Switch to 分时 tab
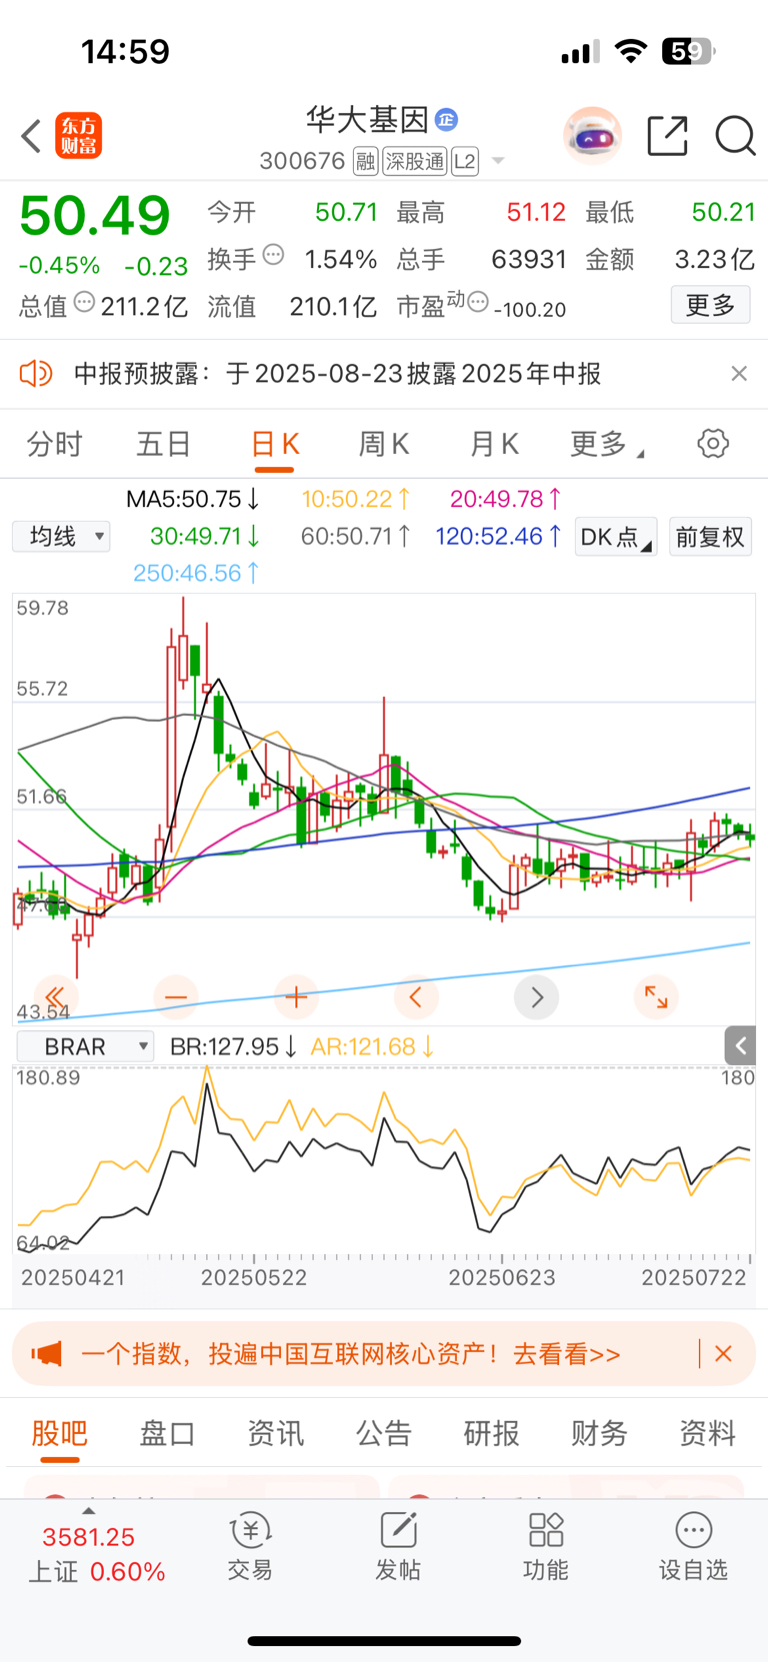 (x=55, y=444)
